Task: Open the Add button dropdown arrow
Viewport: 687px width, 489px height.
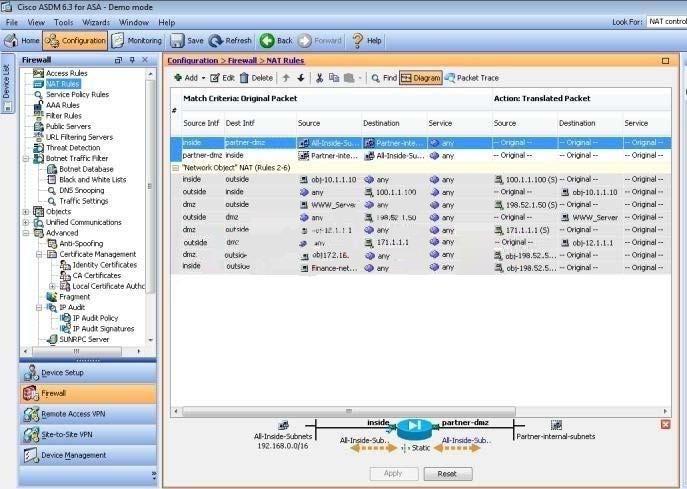Action: (203, 78)
